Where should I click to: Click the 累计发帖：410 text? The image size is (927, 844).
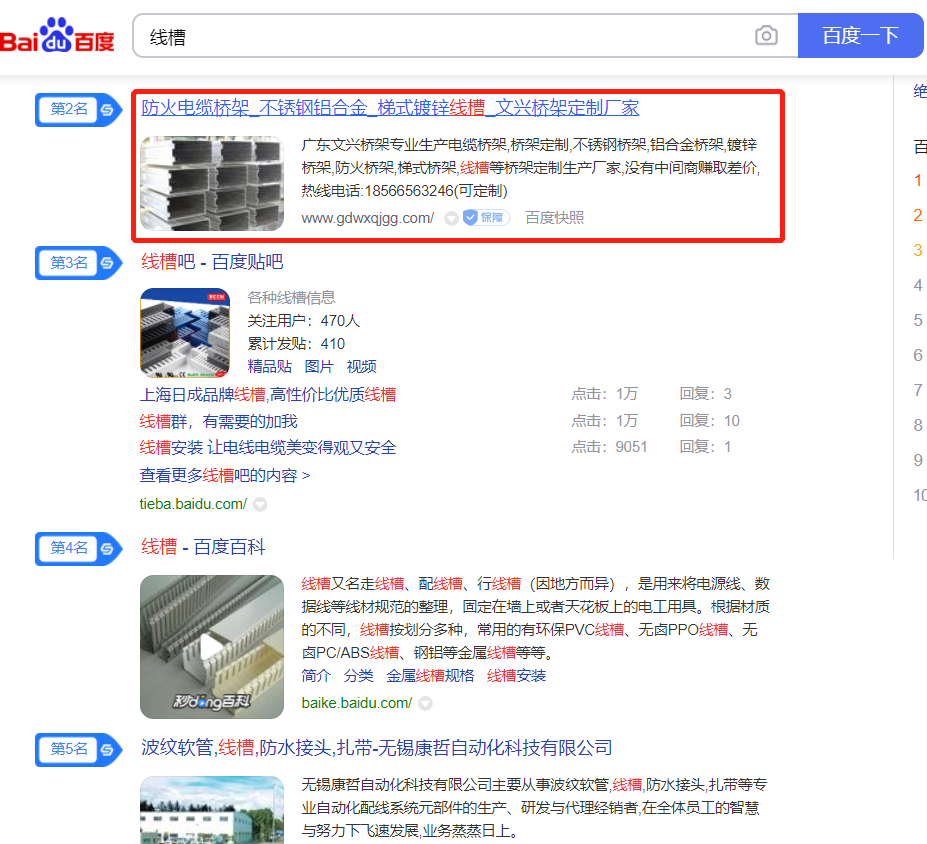[296, 343]
